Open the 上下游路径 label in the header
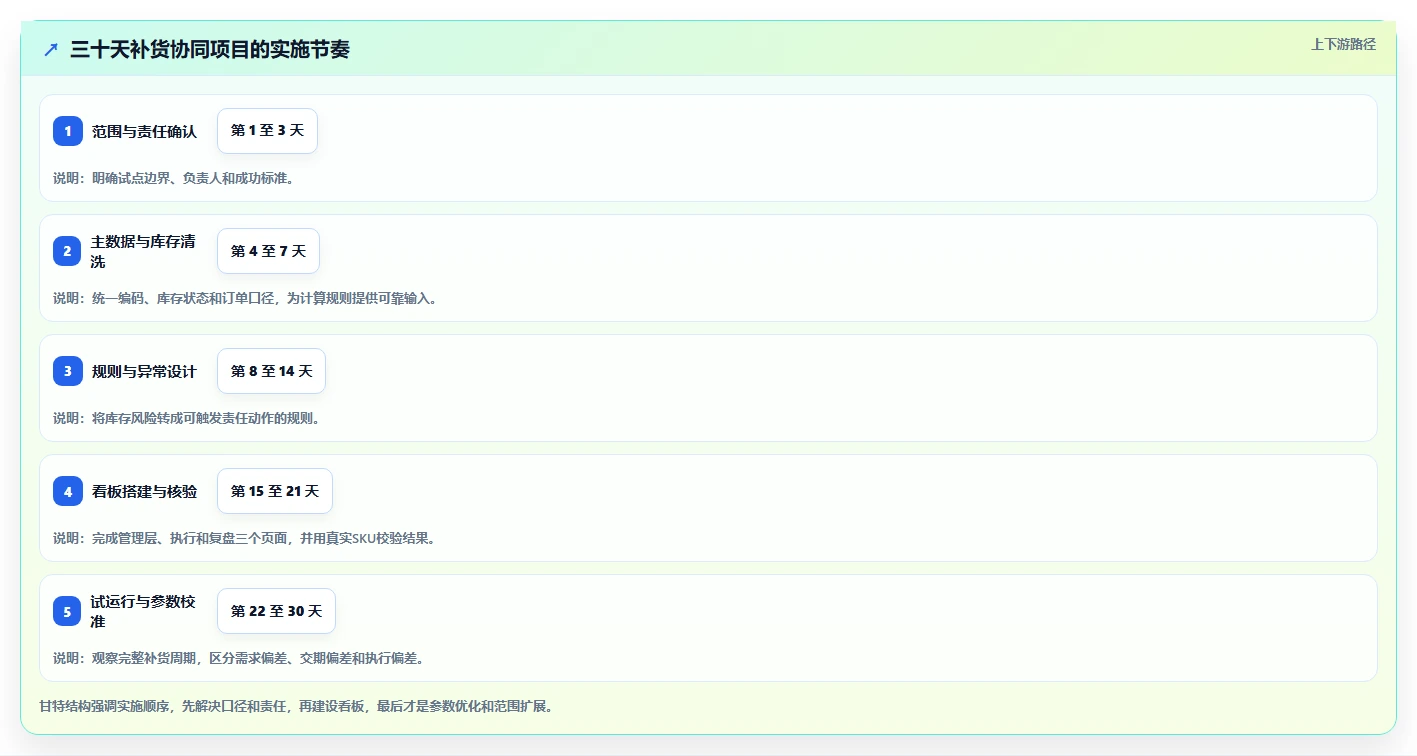 tap(1344, 44)
